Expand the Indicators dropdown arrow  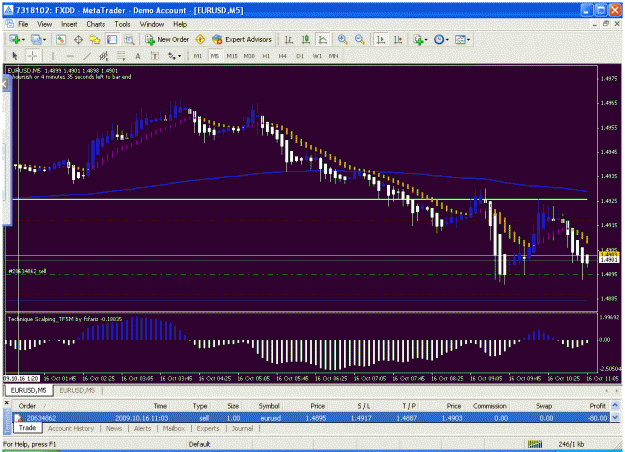click(x=426, y=39)
